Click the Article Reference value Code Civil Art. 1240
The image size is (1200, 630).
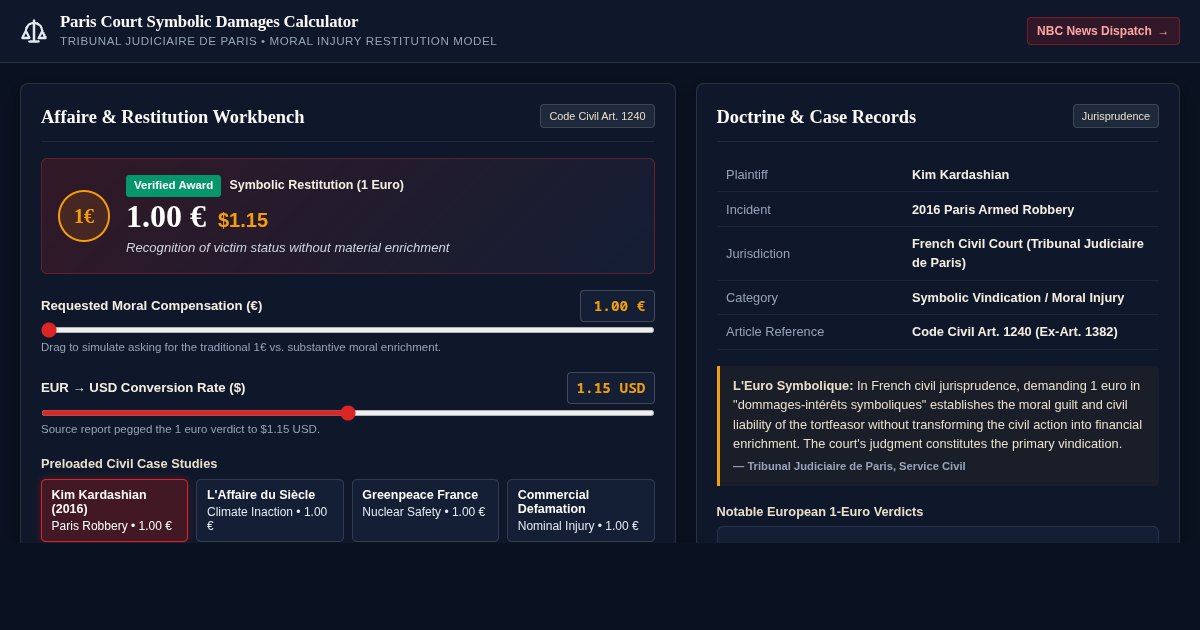tap(1015, 331)
